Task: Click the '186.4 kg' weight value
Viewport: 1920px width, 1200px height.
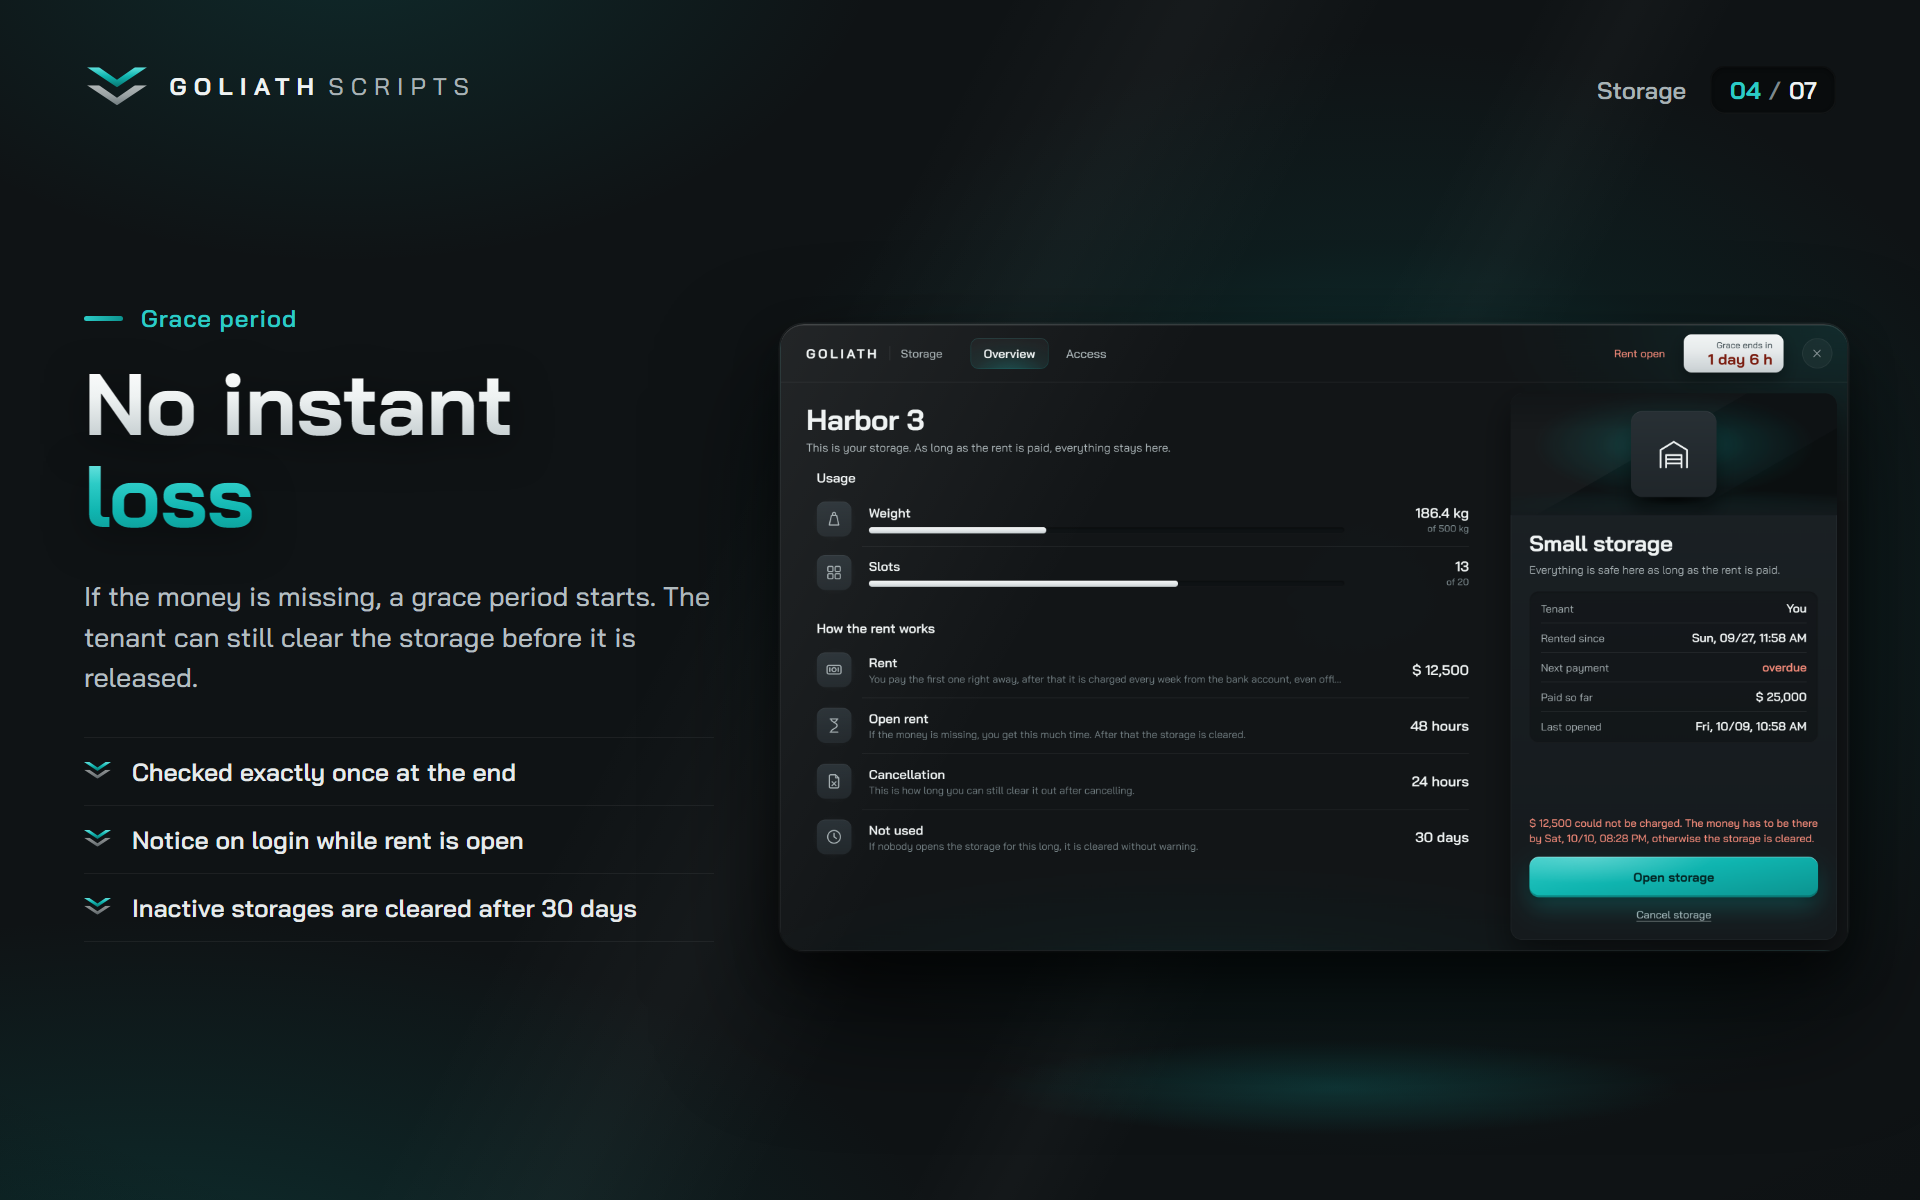Action: 1442,513
